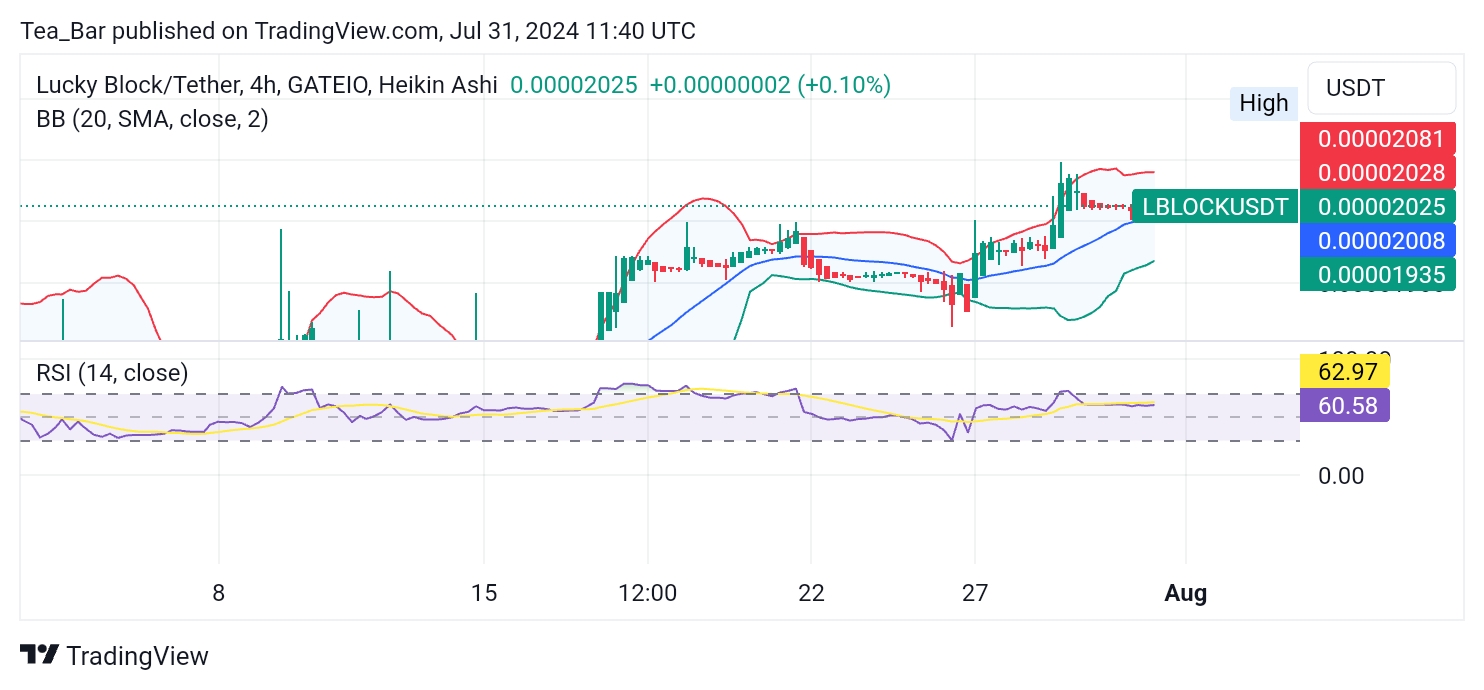
Task: Click the blue 0.00002008 basis label
Action: click(x=1377, y=240)
